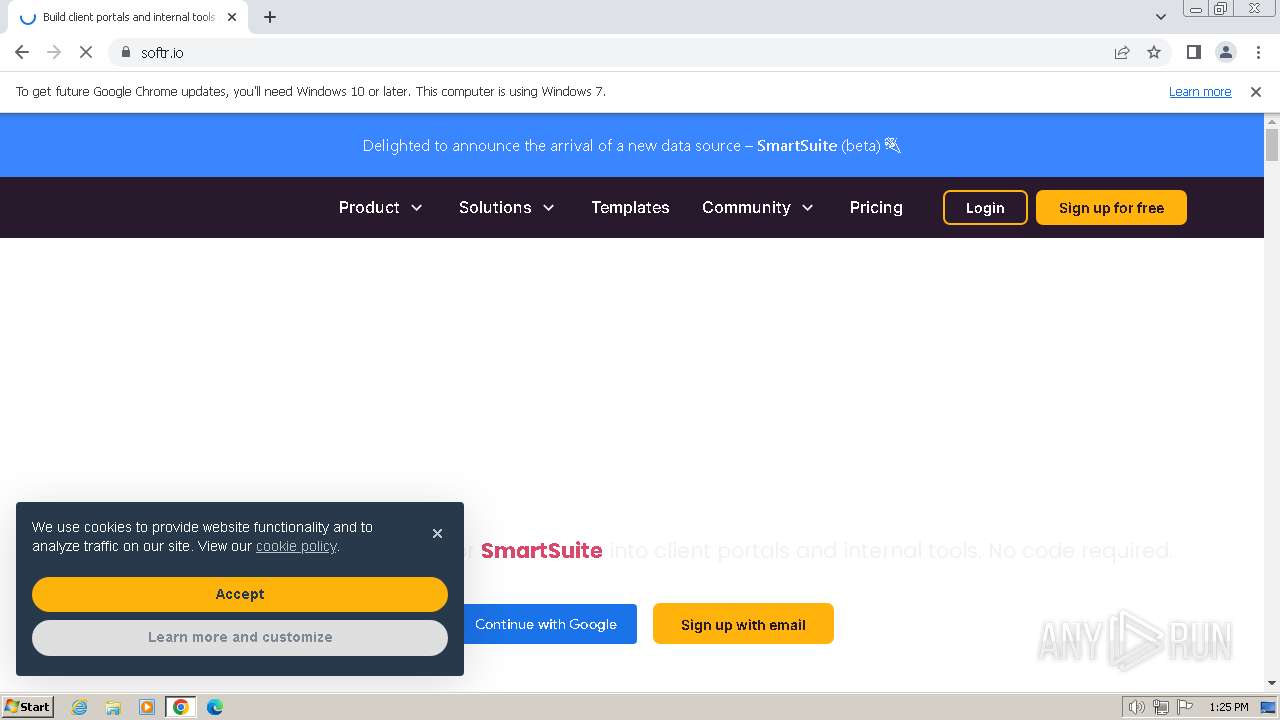
Task: Select the Chrome taskbar icon
Action: click(181, 707)
